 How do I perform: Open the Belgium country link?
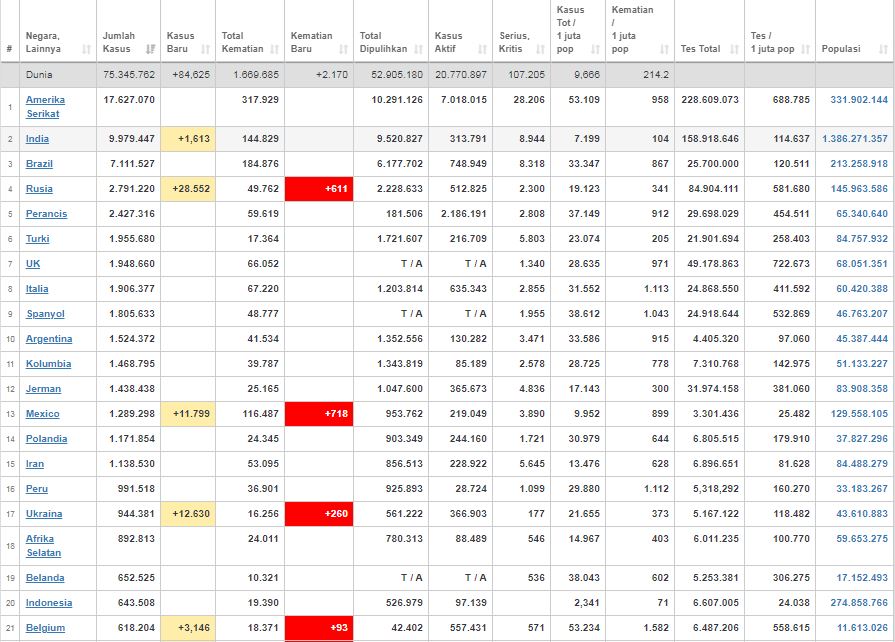click(x=45, y=628)
